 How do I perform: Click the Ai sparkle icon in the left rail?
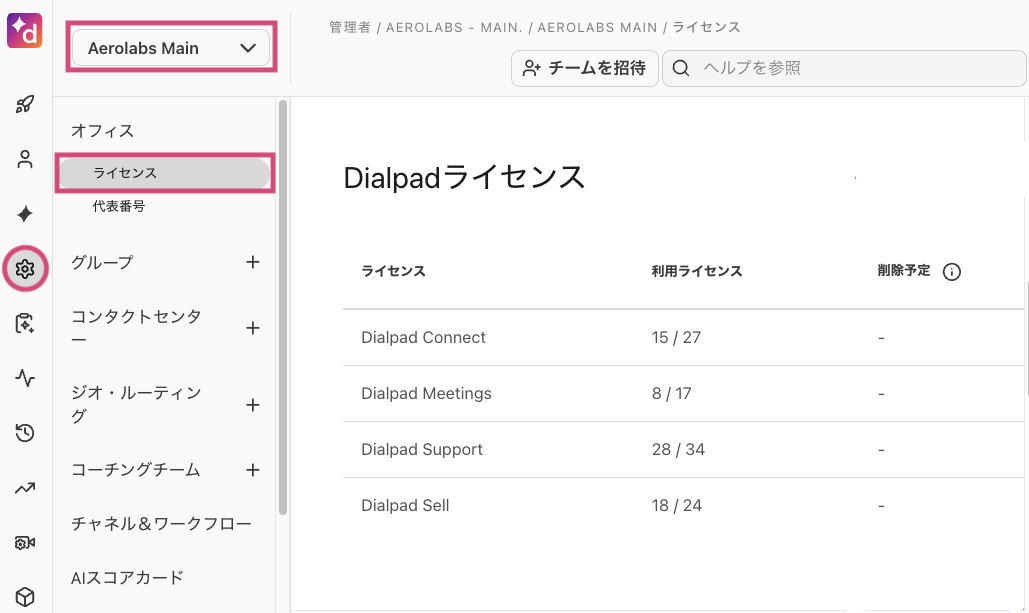(25, 213)
